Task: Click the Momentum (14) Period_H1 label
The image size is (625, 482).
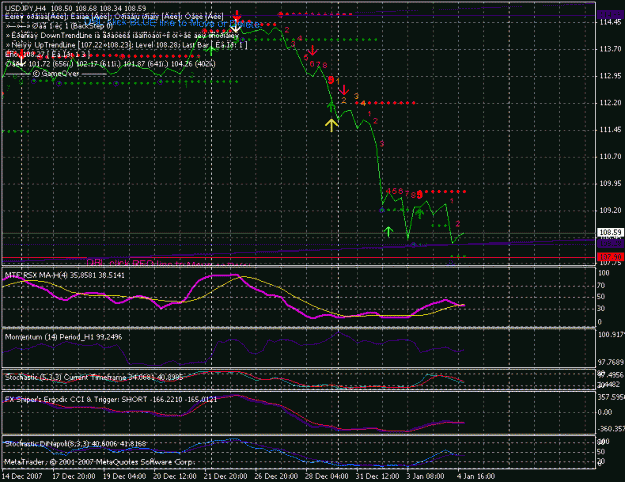Action: (x=63, y=337)
